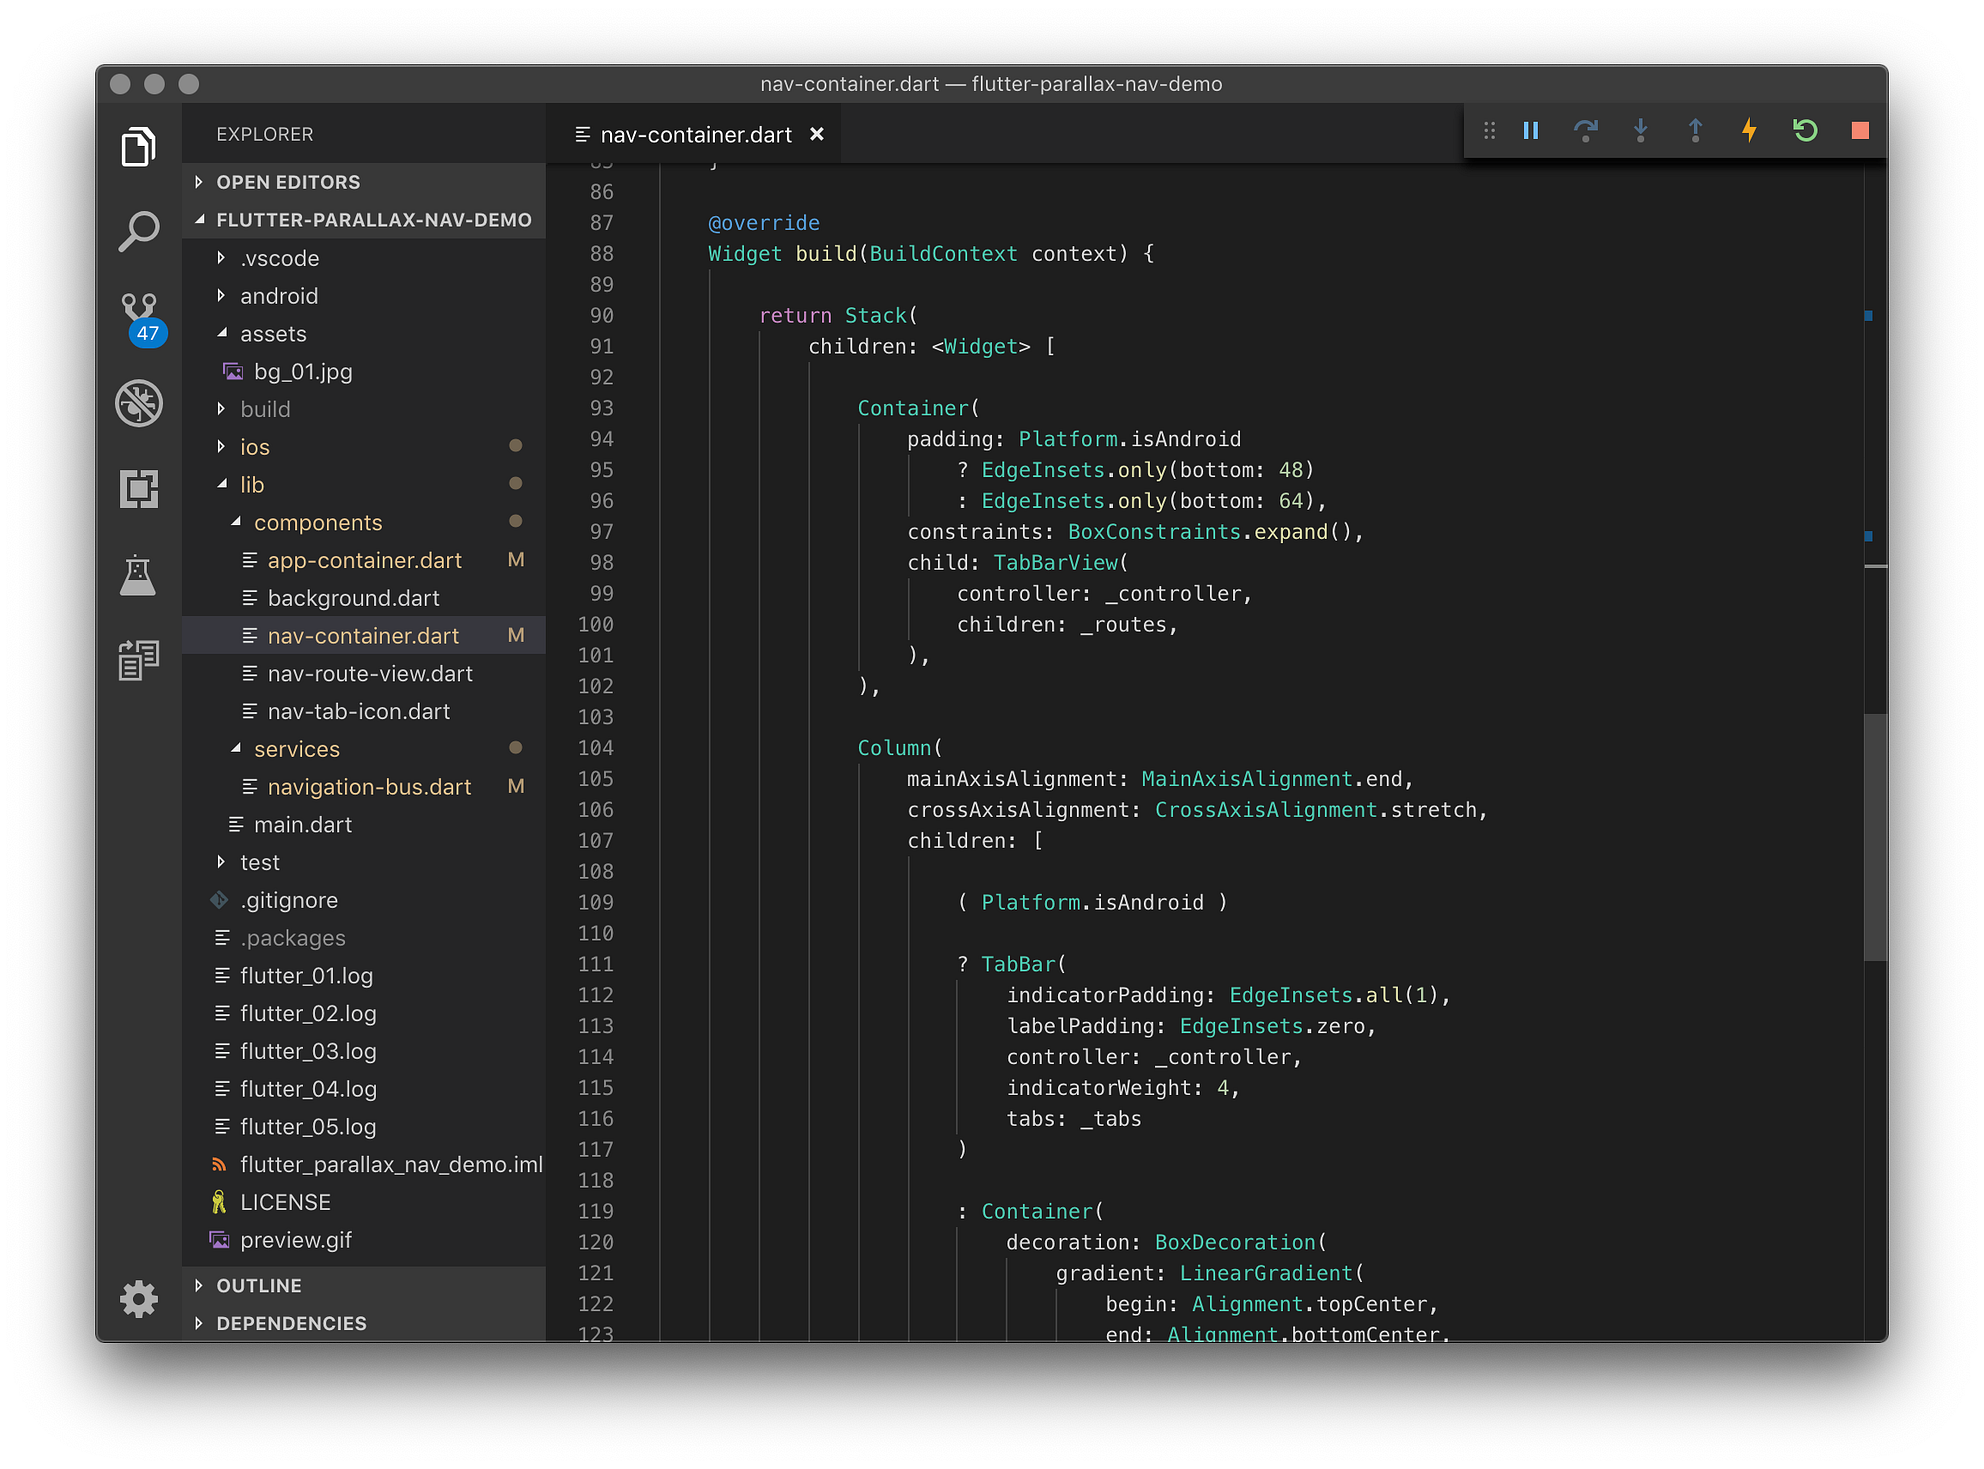
Task: Step out of the current function
Action: pyautogui.click(x=1696, y=130)
